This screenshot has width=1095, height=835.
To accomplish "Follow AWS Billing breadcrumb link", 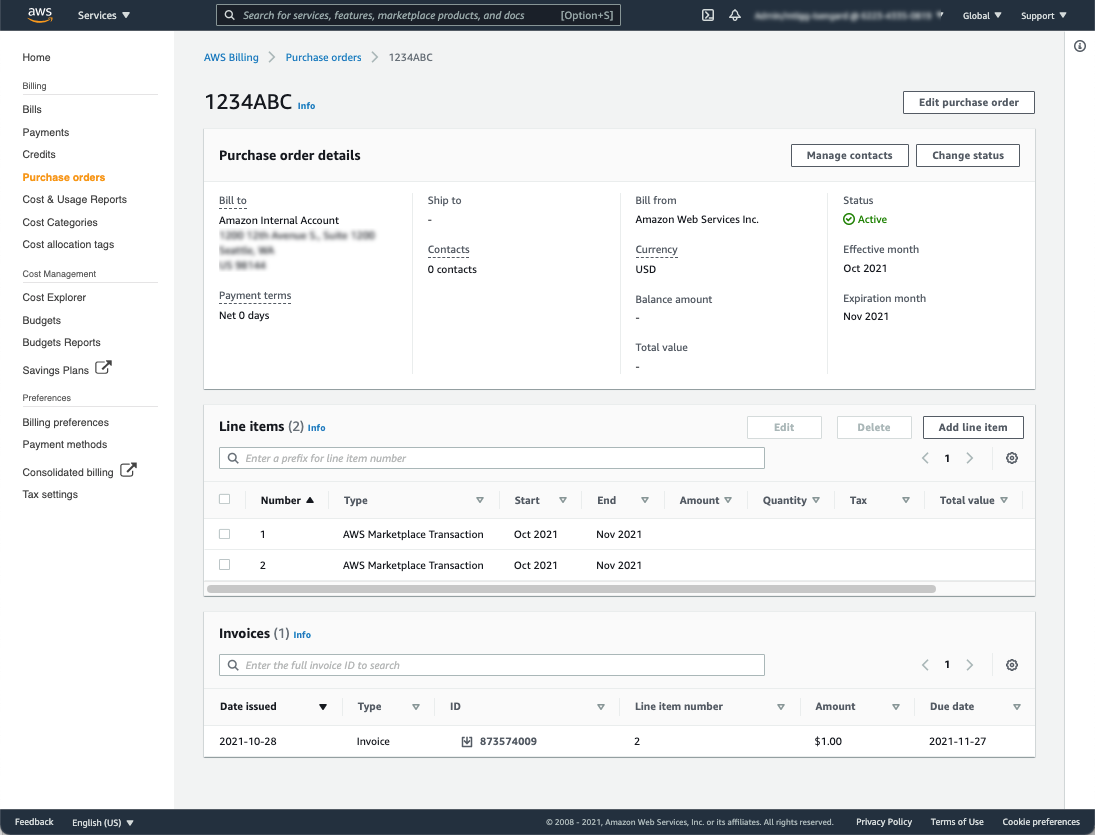I will [231, 57].
